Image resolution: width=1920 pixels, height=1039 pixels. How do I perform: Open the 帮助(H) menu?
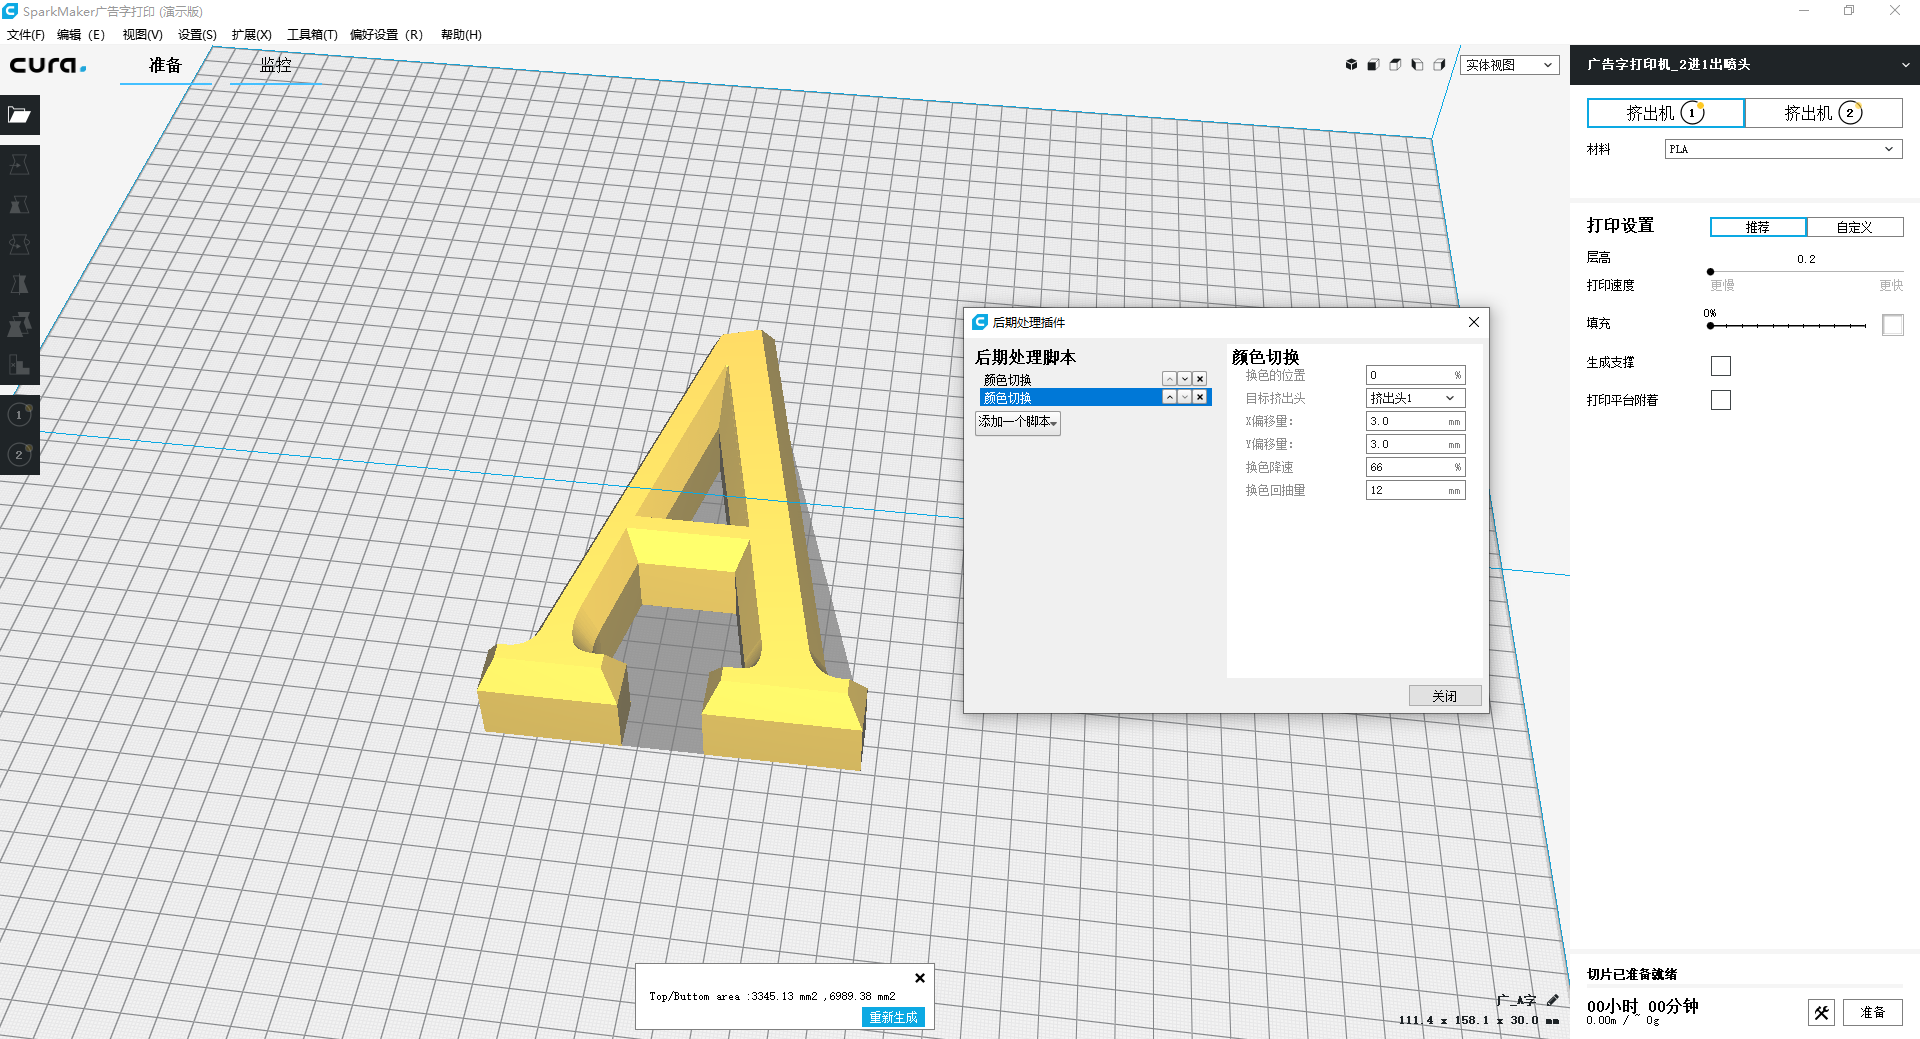(x=460, y=34)
